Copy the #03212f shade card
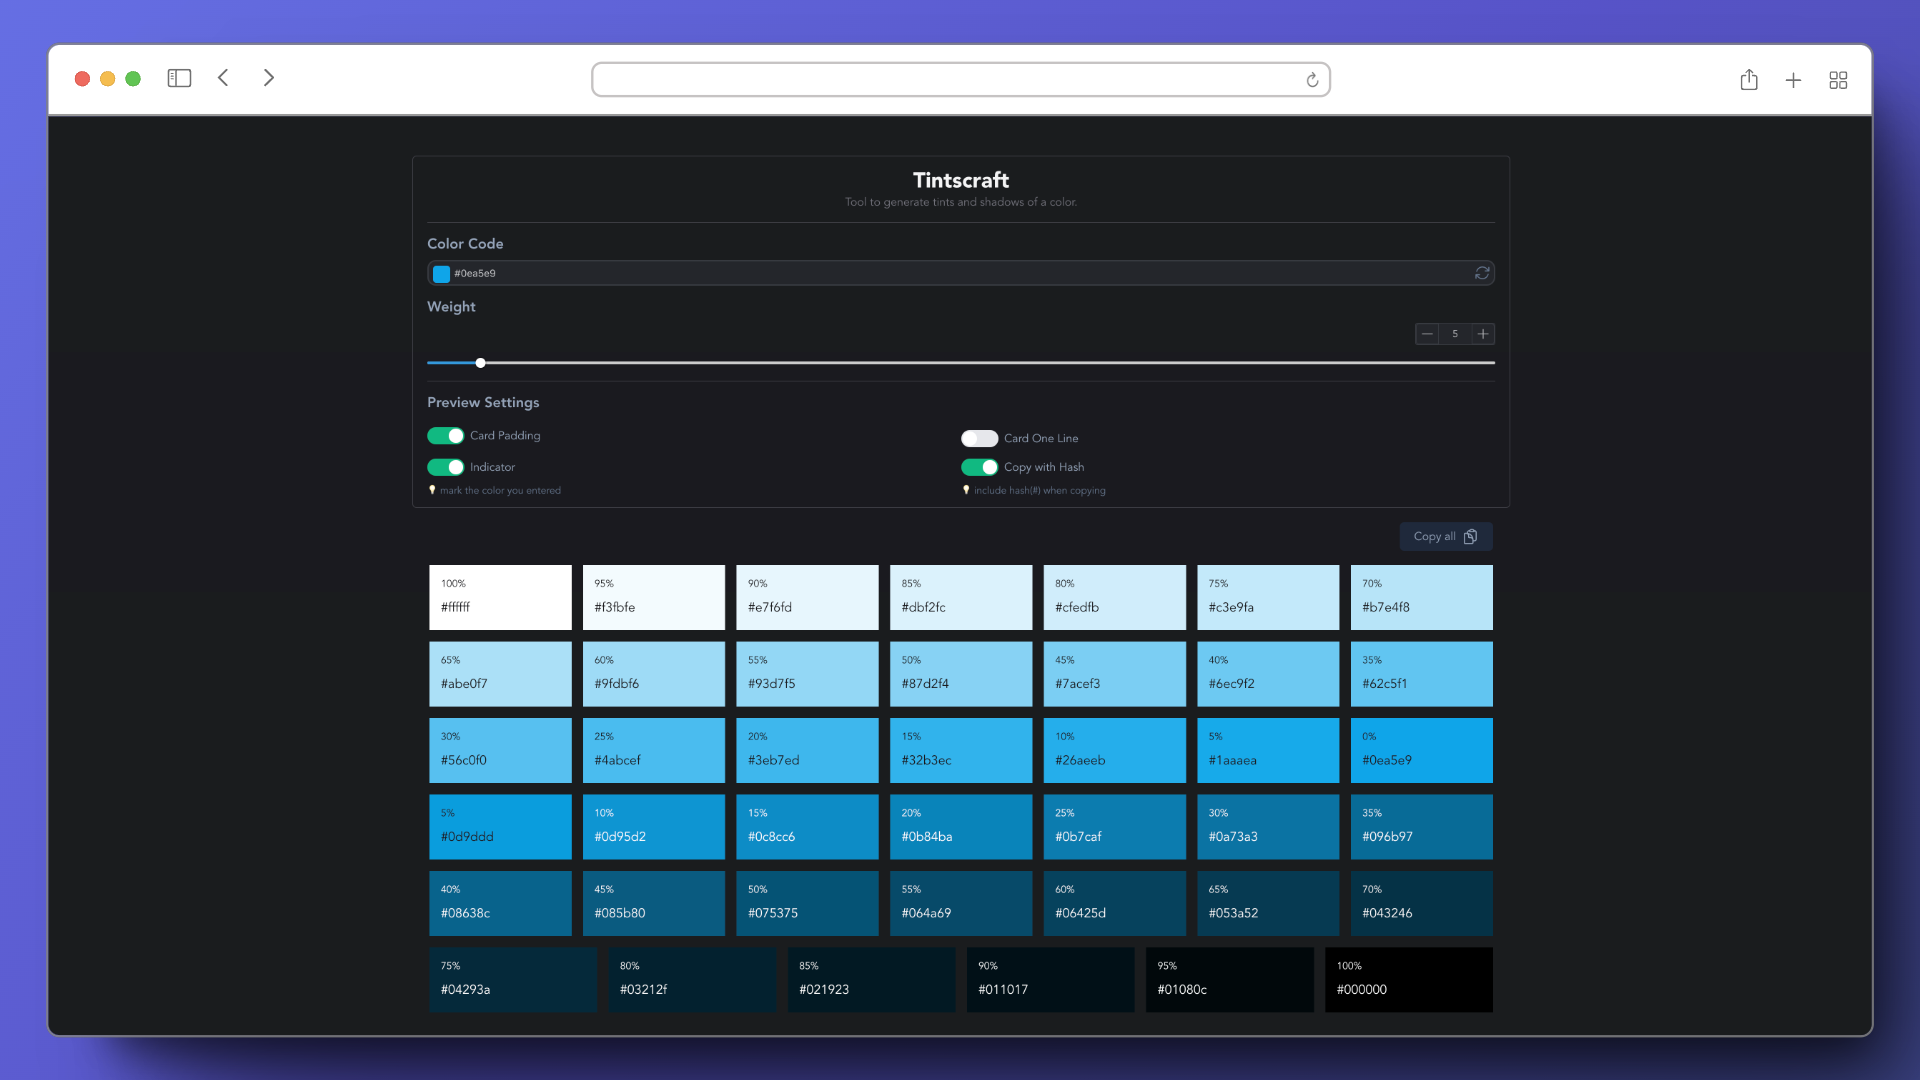 (692, 980)
